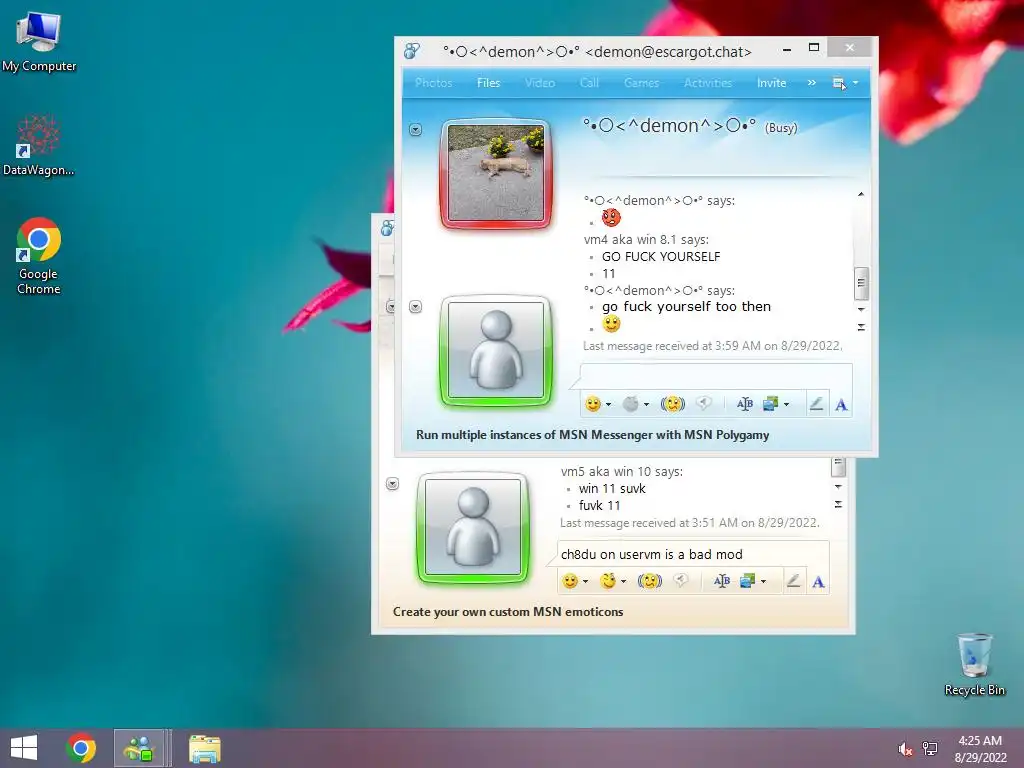Open the background picker in the demon chat
The height and width of the screenshot is (768, 1024).
[771, 404]
